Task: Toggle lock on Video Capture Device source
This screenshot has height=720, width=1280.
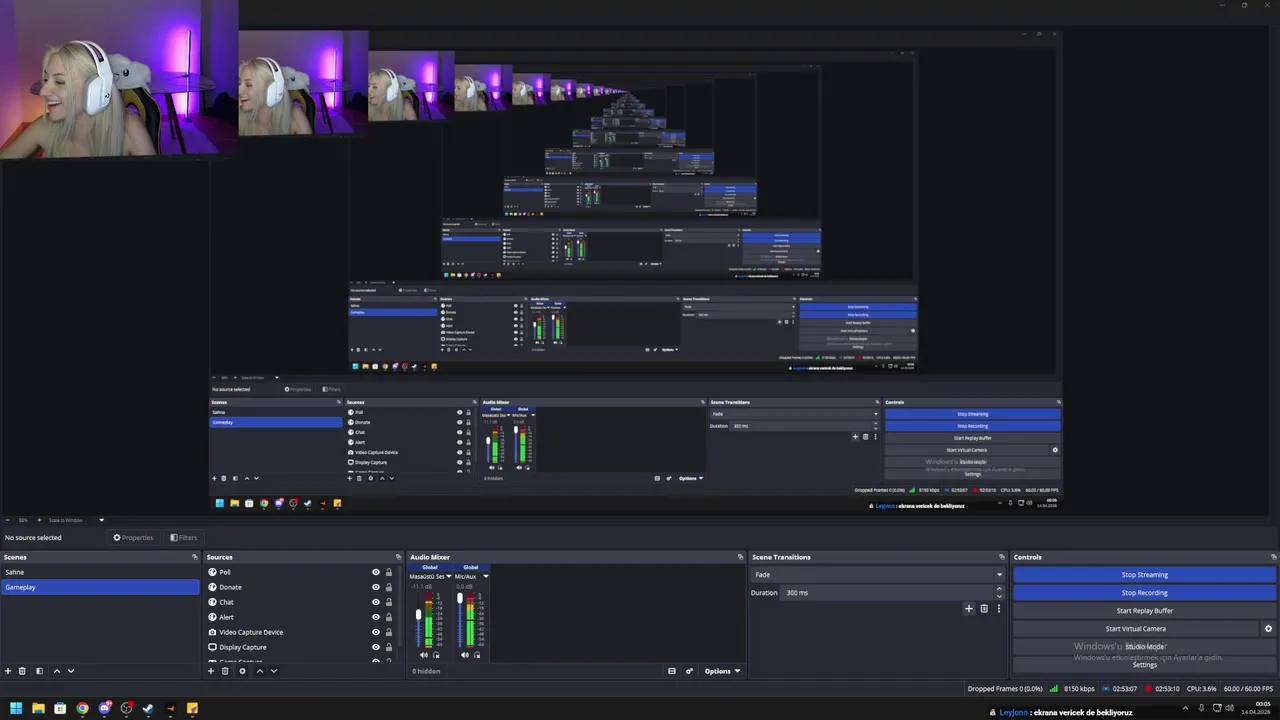Action: 389,632
